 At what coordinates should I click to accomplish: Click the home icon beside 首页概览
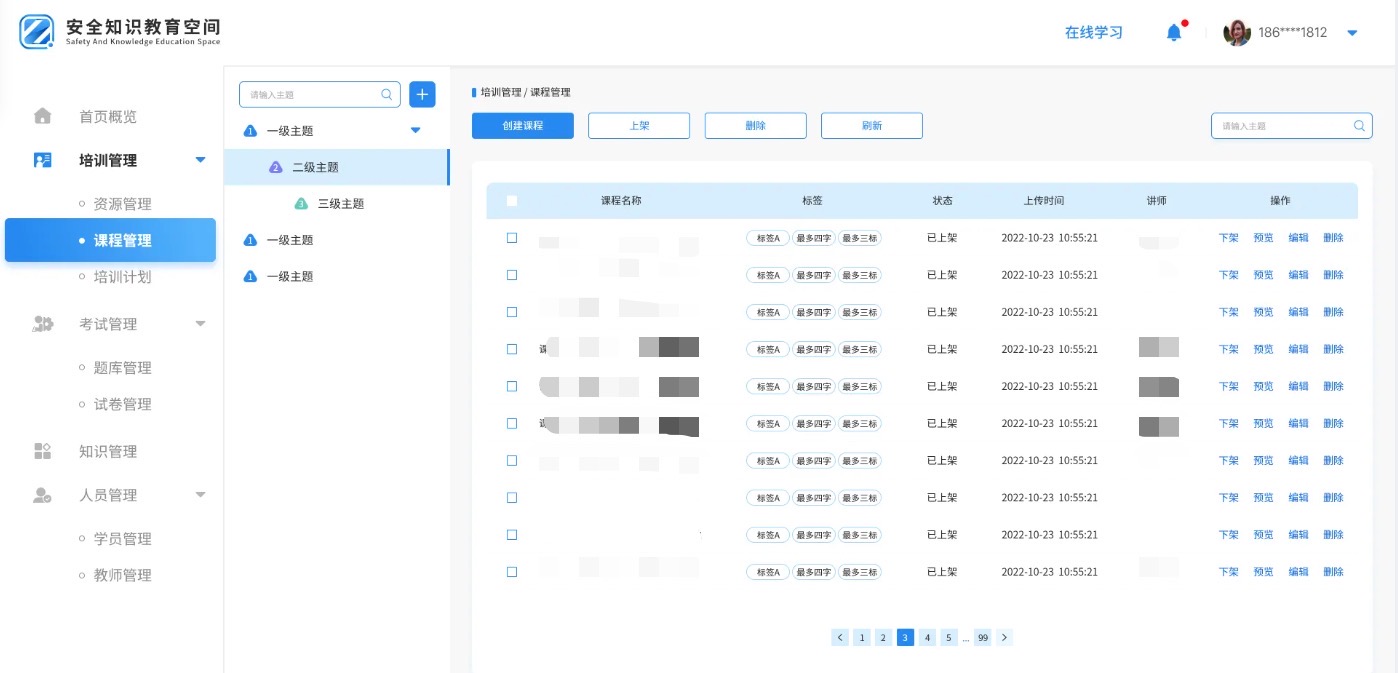point(43,116)
